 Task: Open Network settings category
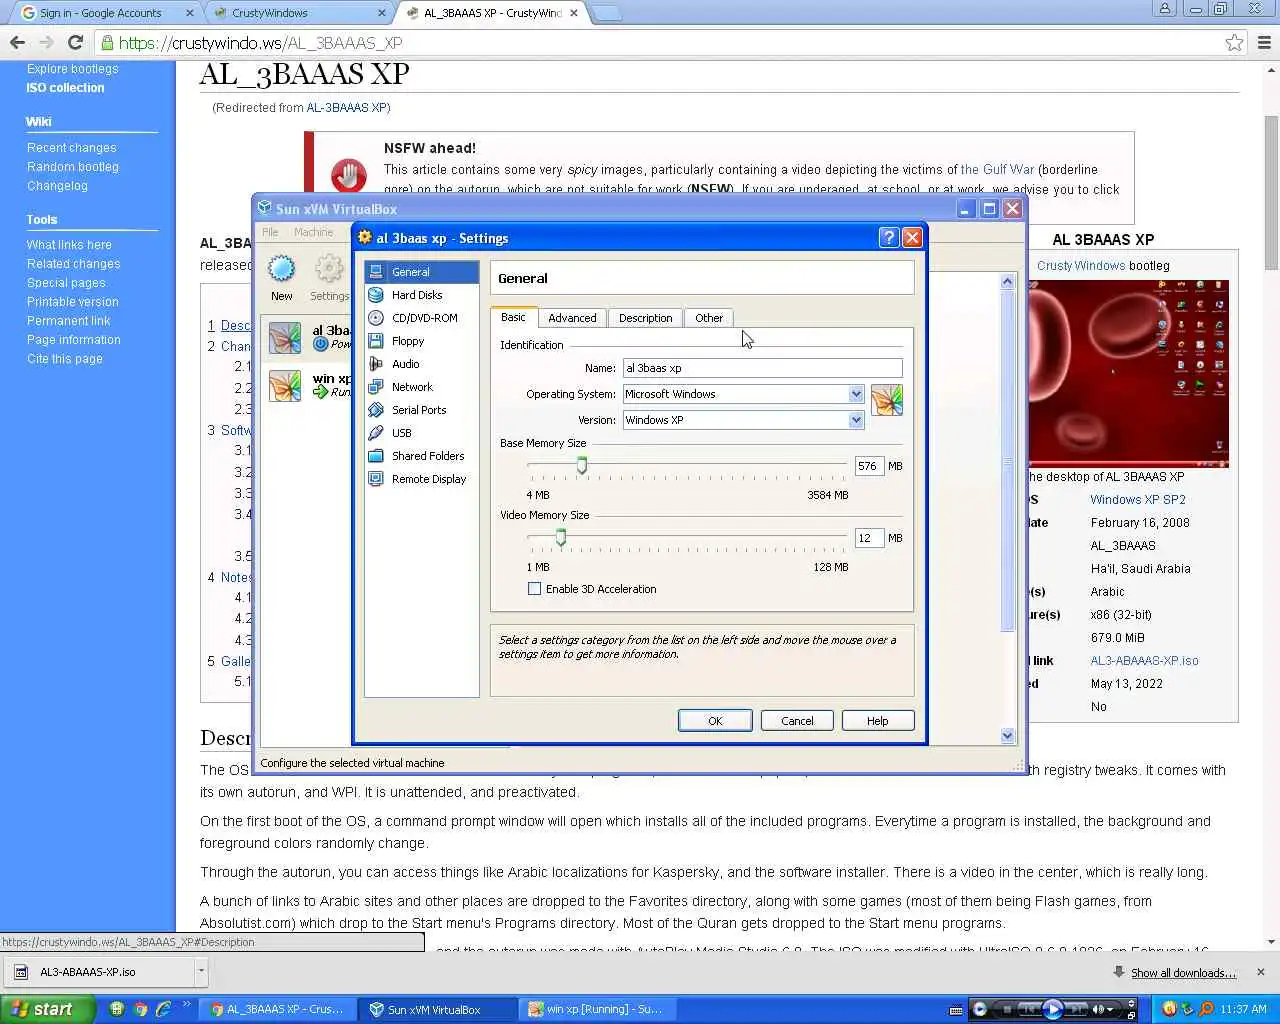[421, 387]
